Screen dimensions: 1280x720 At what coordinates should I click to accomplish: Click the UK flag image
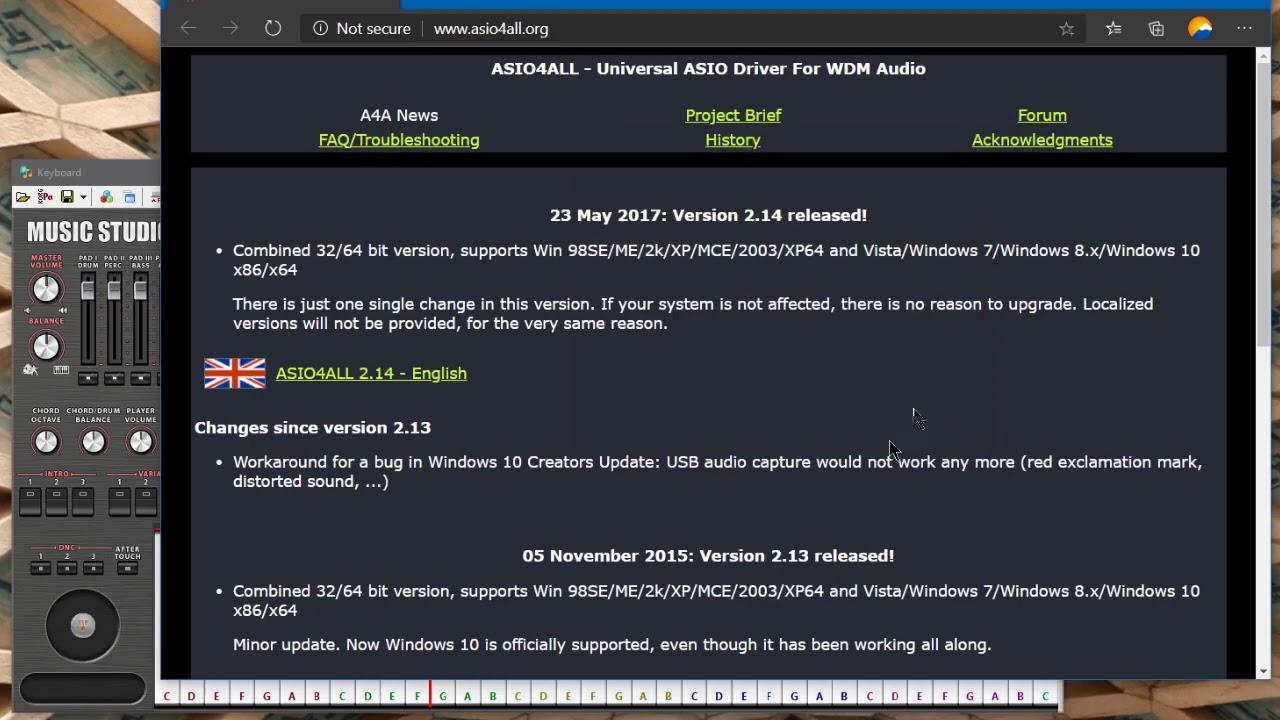[x=235, y=373]
